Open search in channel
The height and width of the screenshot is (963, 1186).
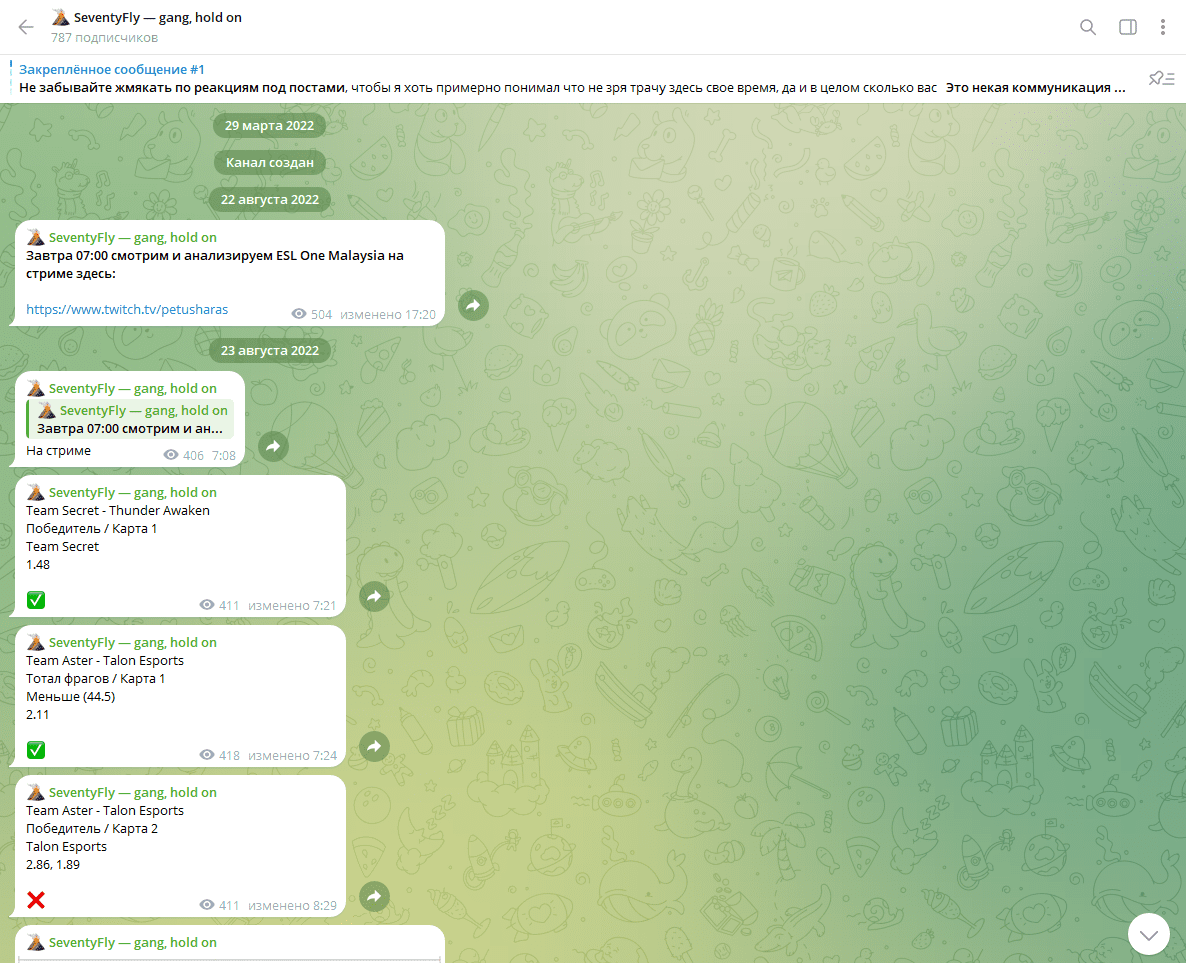tap(1088, 27)
